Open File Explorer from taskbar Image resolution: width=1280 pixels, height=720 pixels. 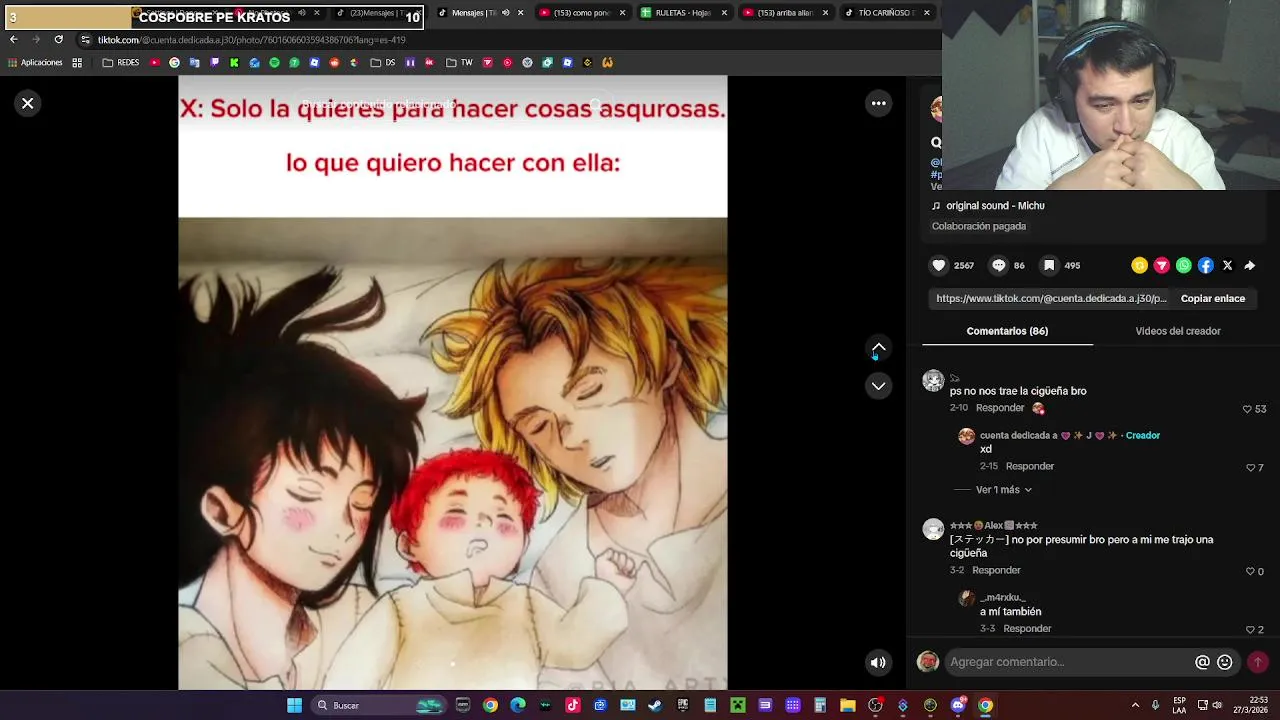click(x=848, y=705)
